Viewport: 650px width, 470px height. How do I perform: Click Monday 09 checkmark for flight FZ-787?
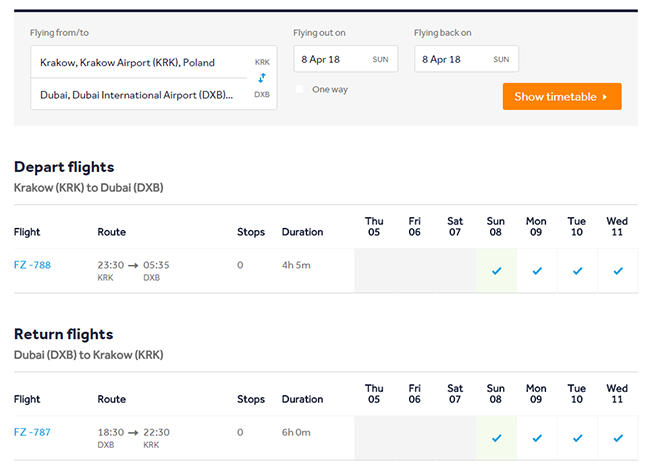pyautogui.click(x=537, y=438)
